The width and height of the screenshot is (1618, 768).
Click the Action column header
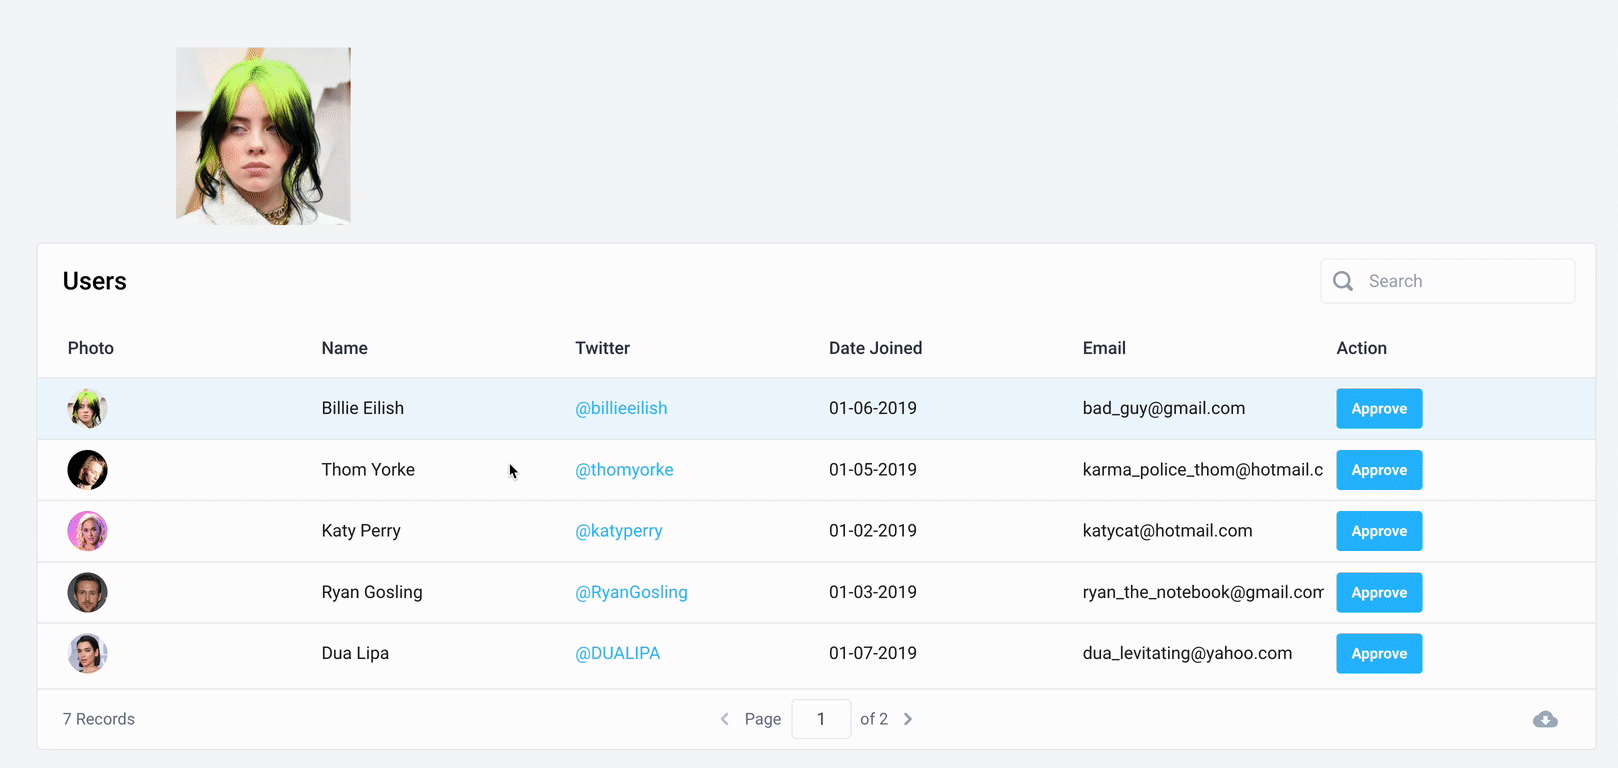coord(1361,348)
